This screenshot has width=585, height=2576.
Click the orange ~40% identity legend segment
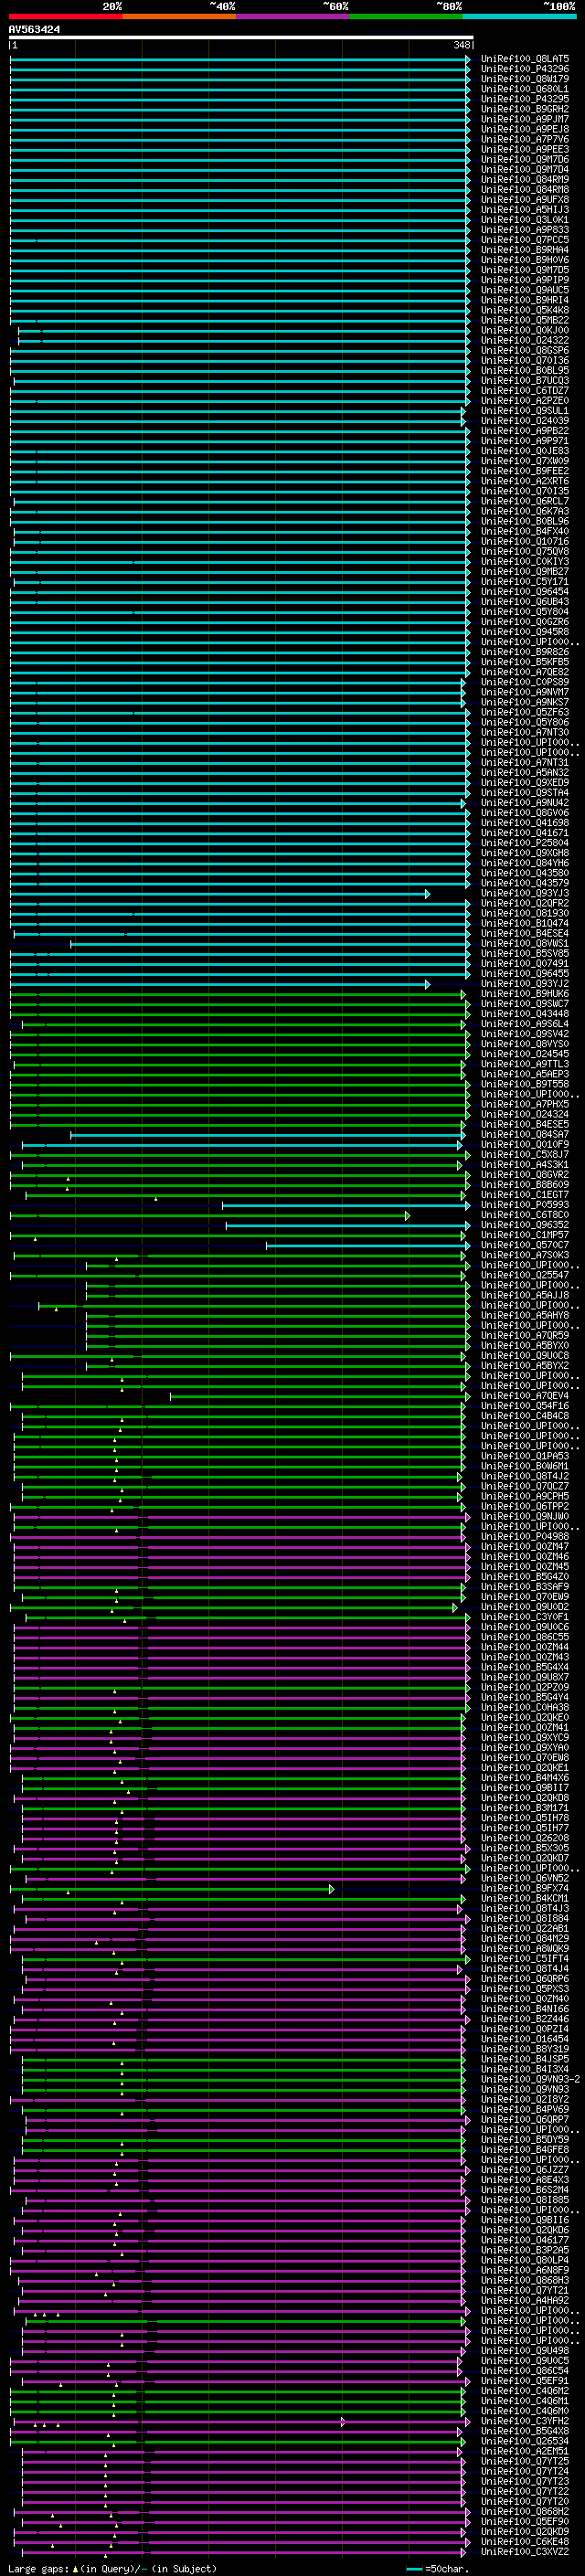click(x=179, y=16)
